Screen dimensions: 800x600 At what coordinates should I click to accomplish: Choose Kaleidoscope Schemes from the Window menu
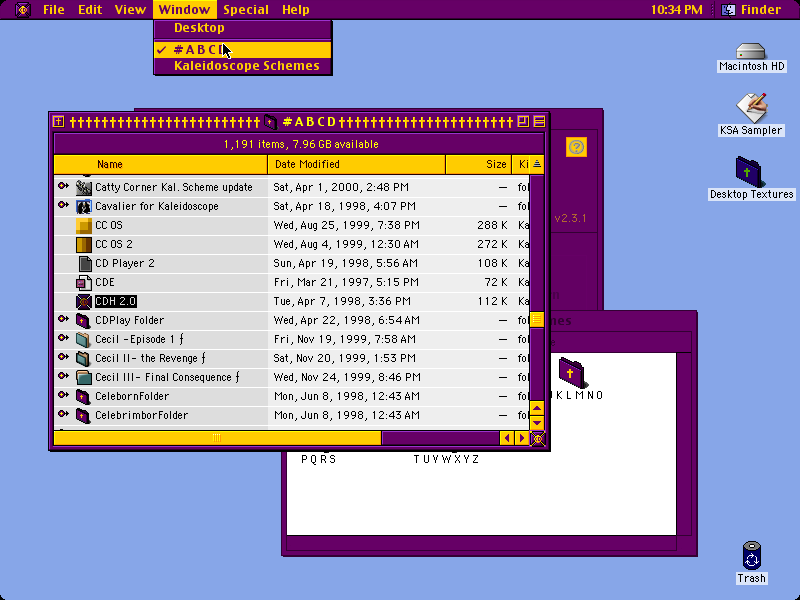point(243,66)
